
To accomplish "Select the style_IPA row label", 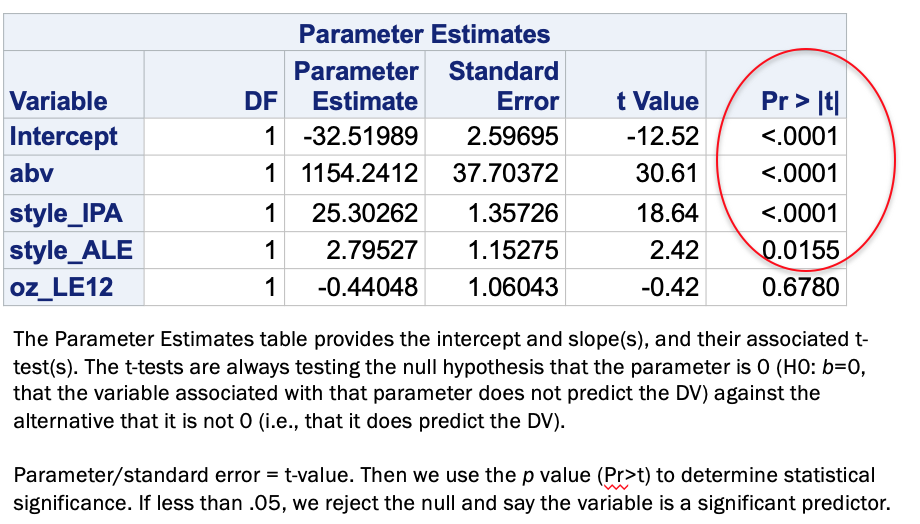I will 66,213.
